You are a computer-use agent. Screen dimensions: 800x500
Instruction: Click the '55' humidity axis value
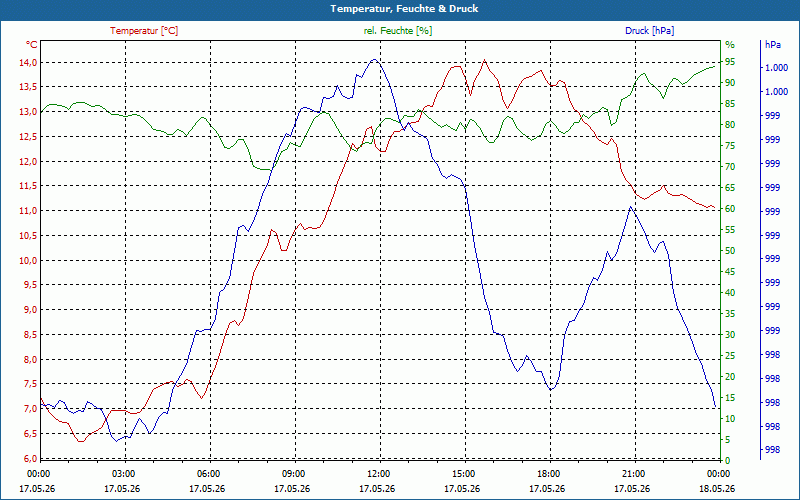click(730, 230)
